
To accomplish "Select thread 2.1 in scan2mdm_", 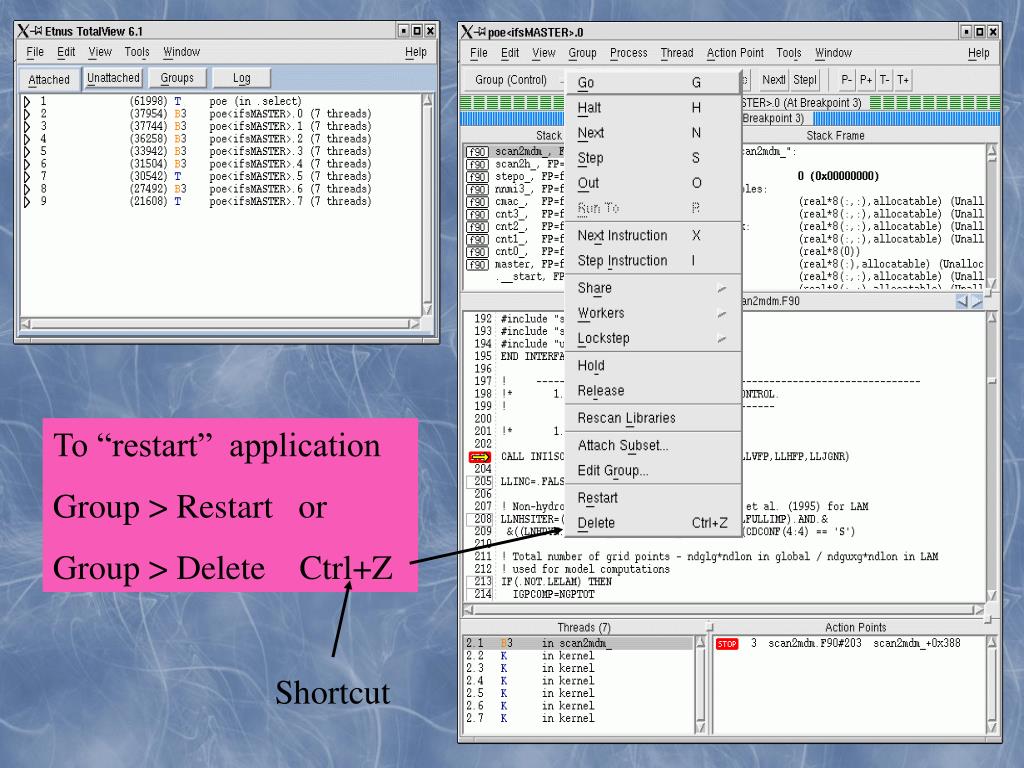I will [578, 643].
